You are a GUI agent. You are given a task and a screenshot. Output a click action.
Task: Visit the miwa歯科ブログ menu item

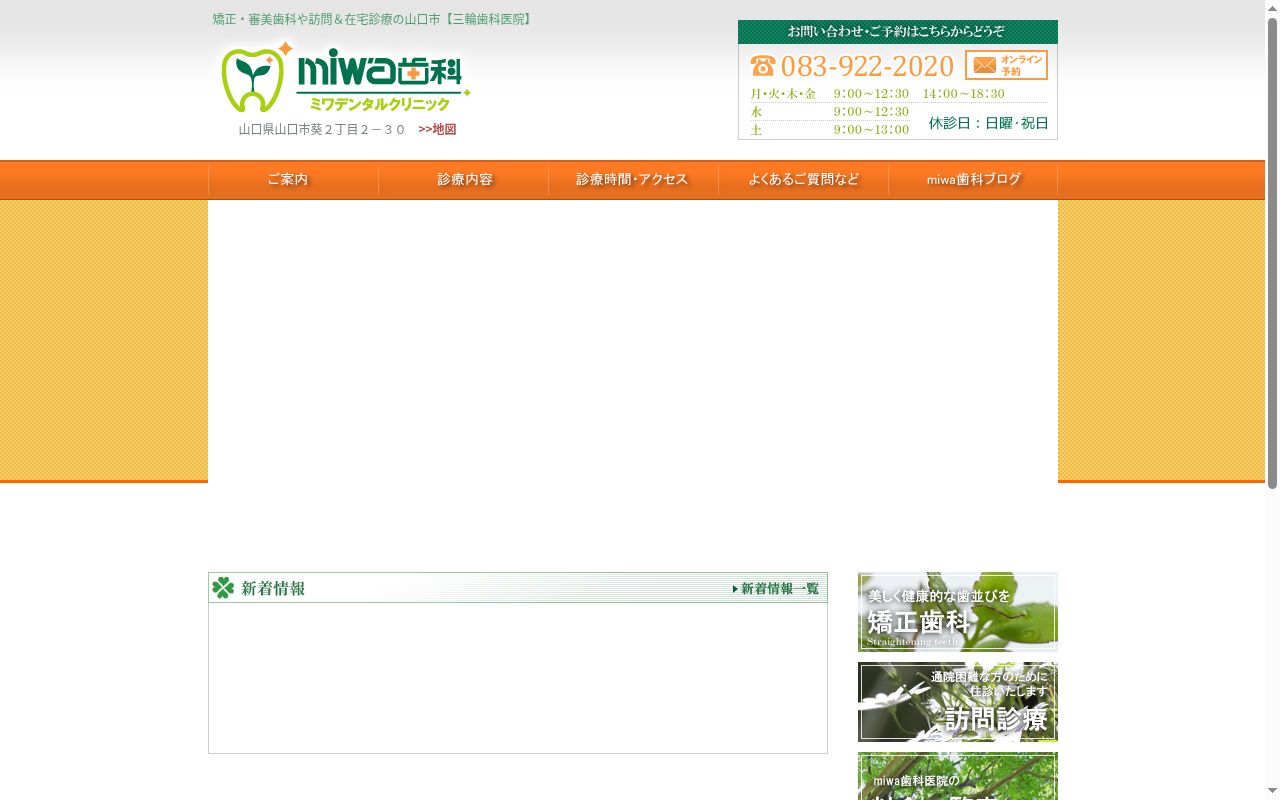pos(973,180)
